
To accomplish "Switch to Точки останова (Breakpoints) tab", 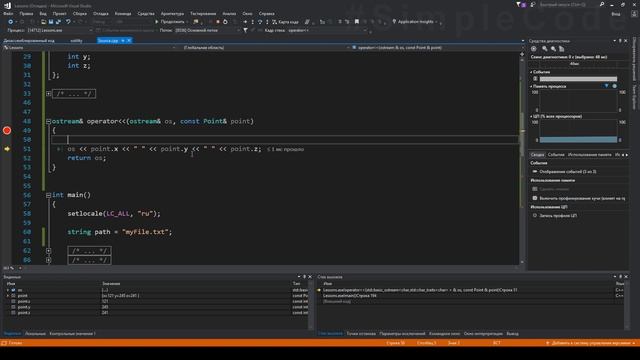I will 361,334.
